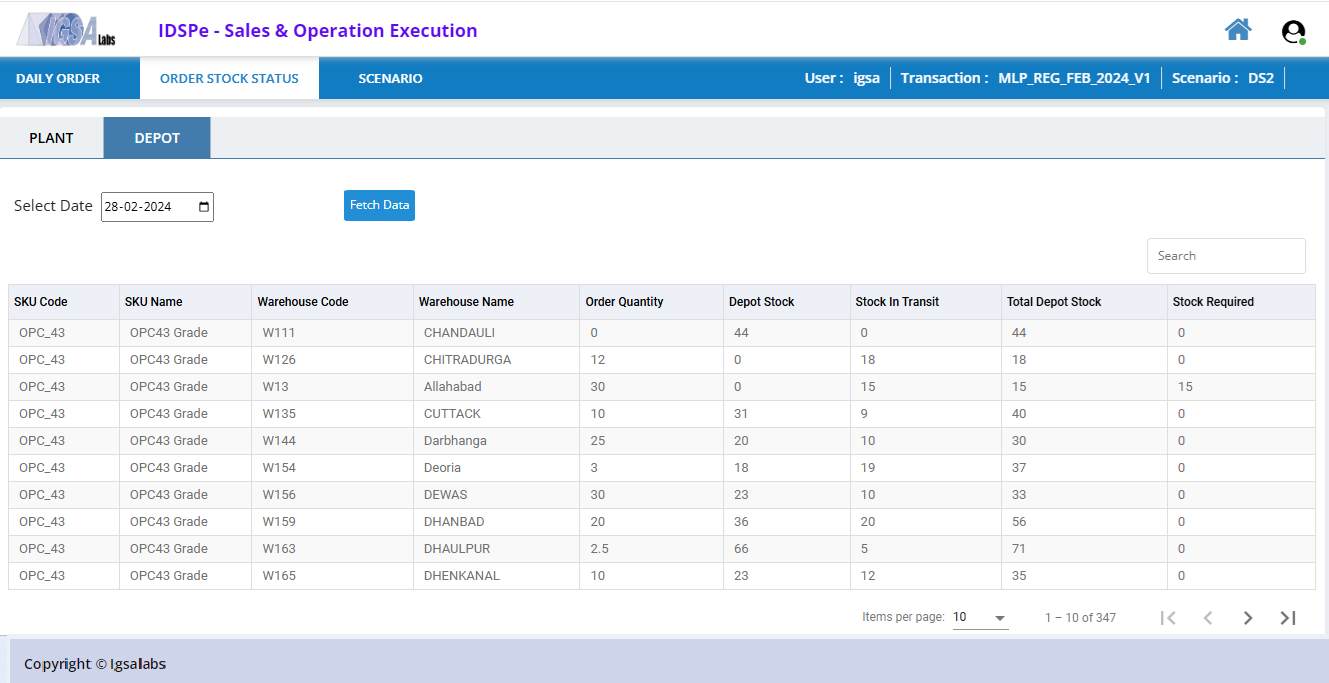
Task: Click the Transaction MLP_REG_FEB_2024_V1 label
Action: click(x=1025, y=78)
